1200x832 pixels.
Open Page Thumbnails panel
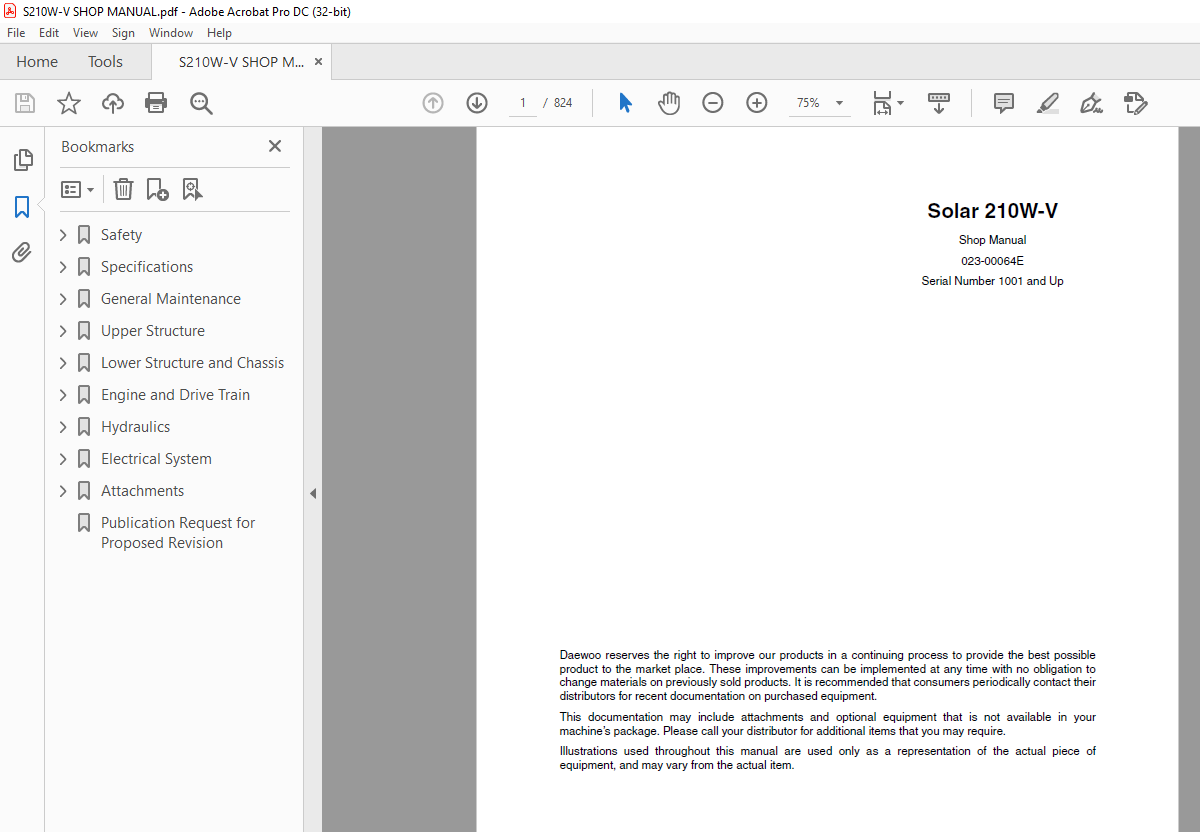[22, 160]
